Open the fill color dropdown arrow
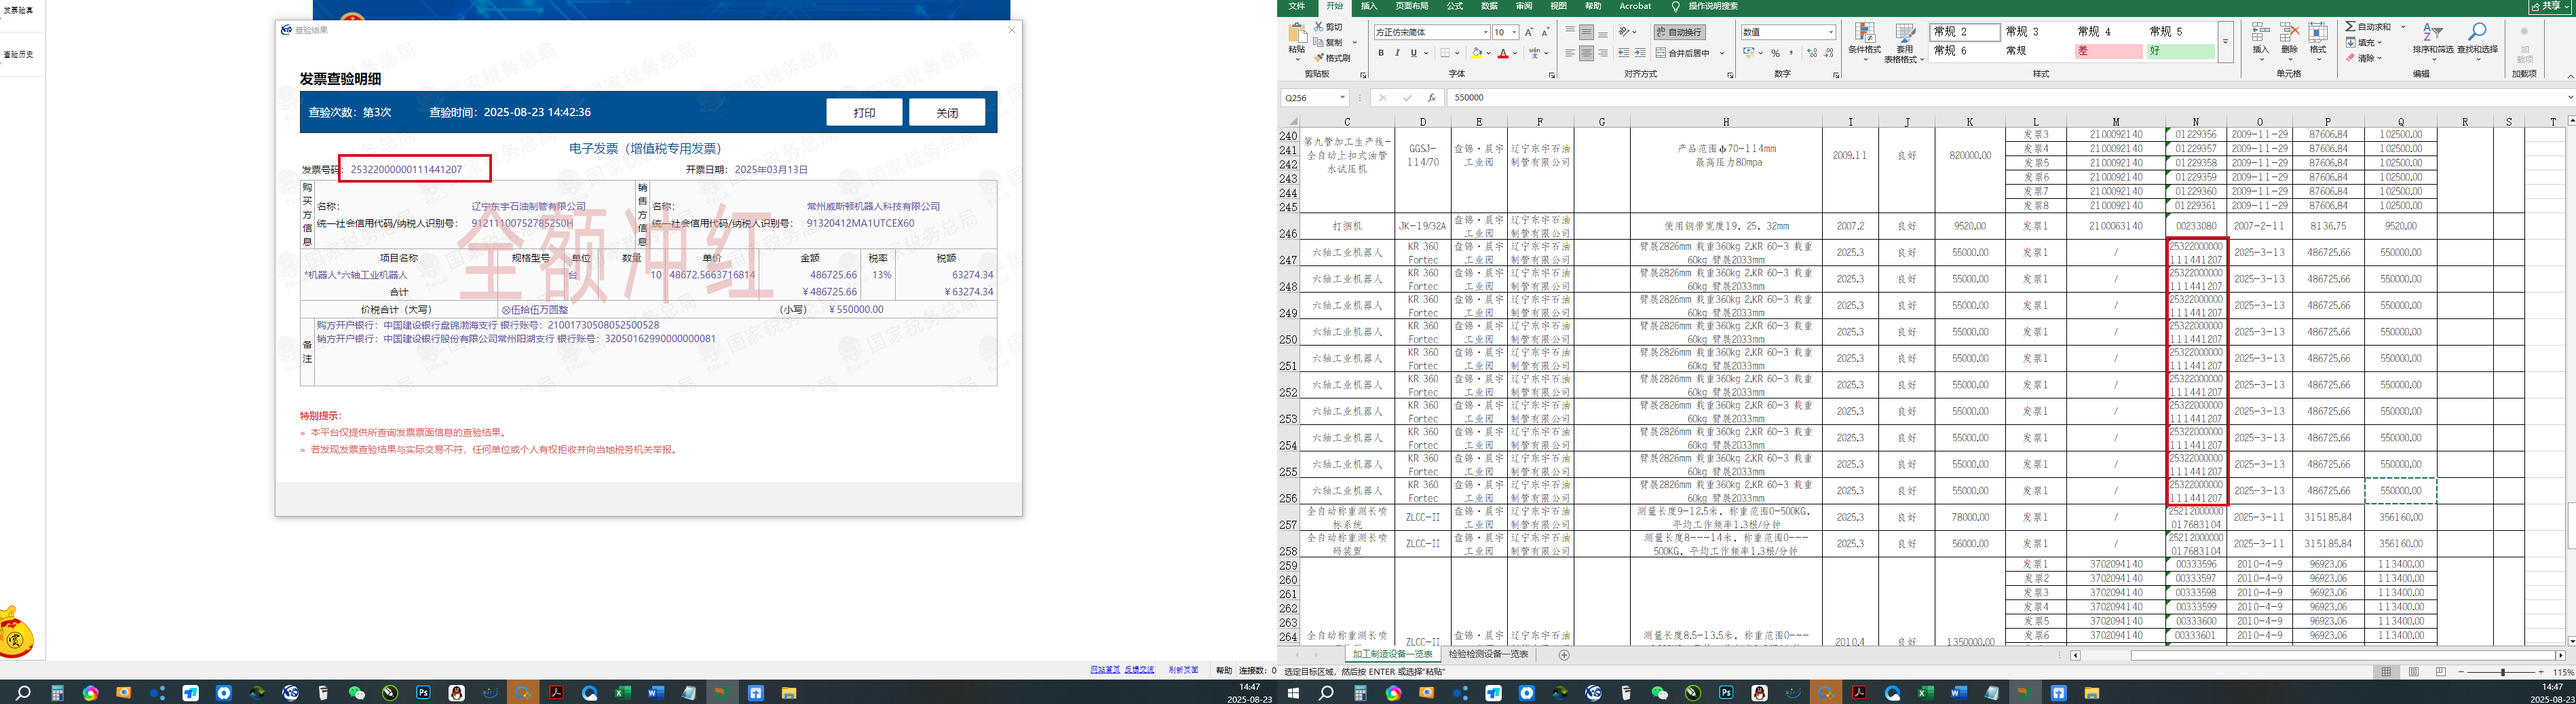The height and width of the screenshot is (704, 2576). (x=1489, y=53)
